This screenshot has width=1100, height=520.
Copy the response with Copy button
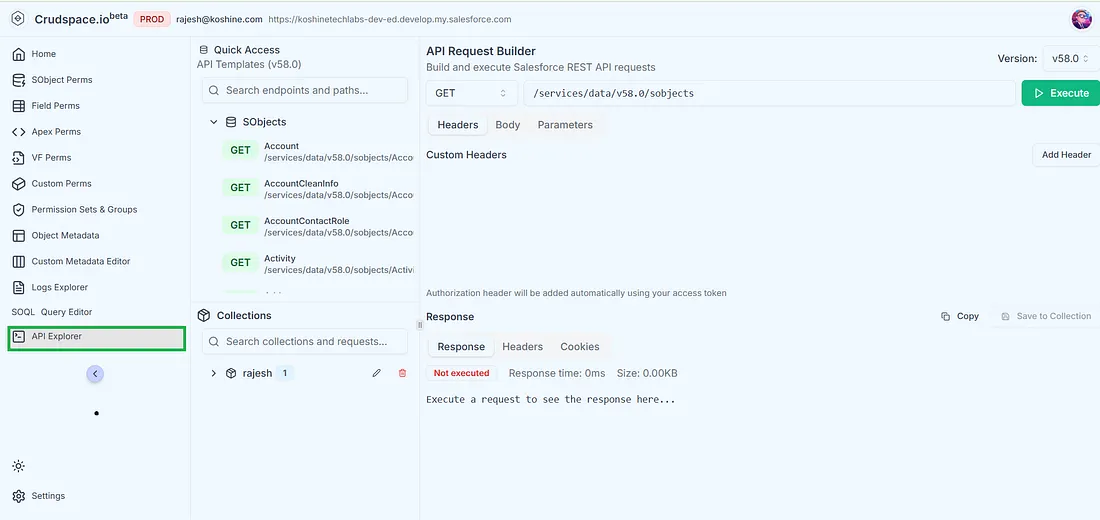click(x=960, y=316)
